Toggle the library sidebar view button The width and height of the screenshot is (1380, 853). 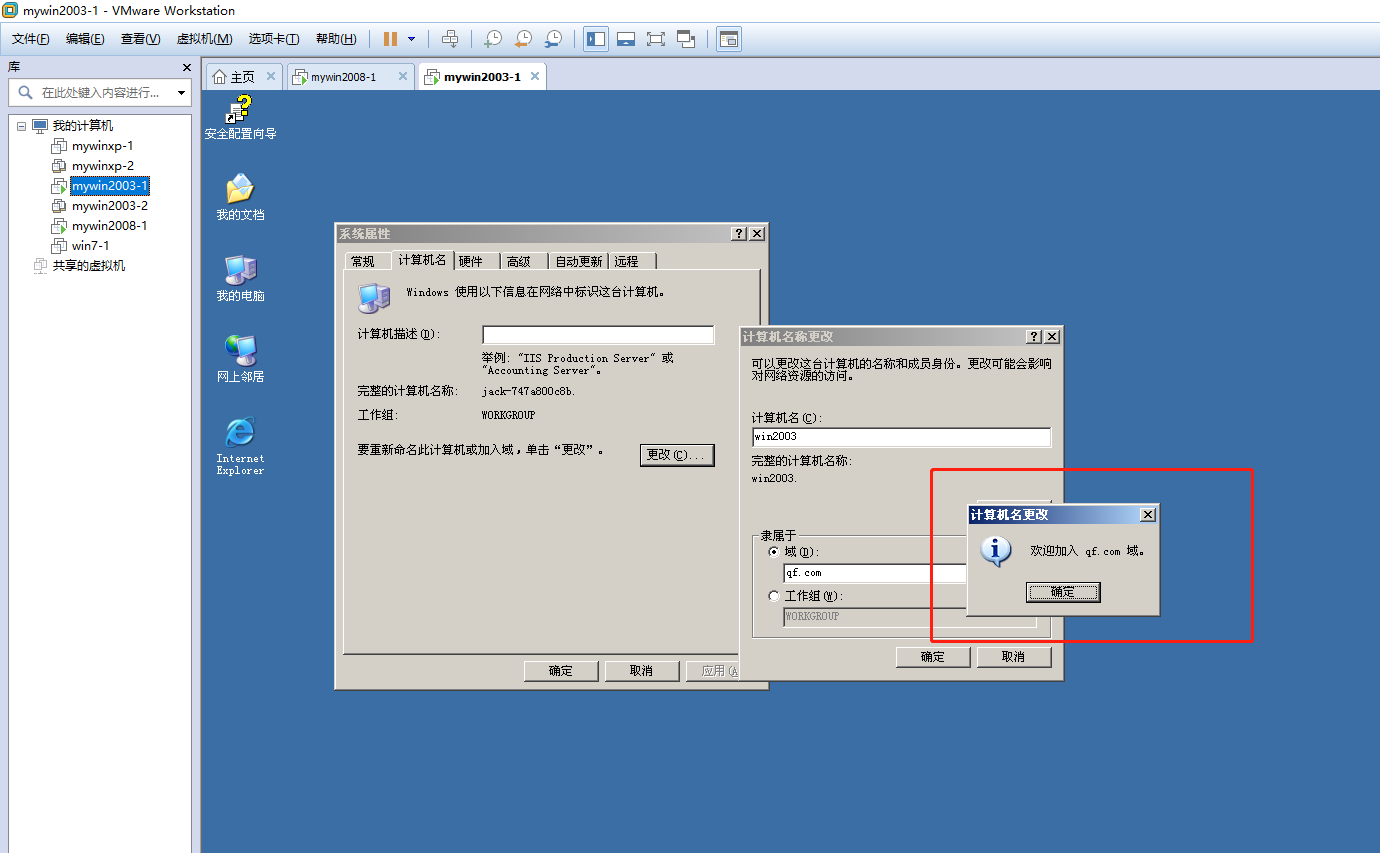click(596, 39)
